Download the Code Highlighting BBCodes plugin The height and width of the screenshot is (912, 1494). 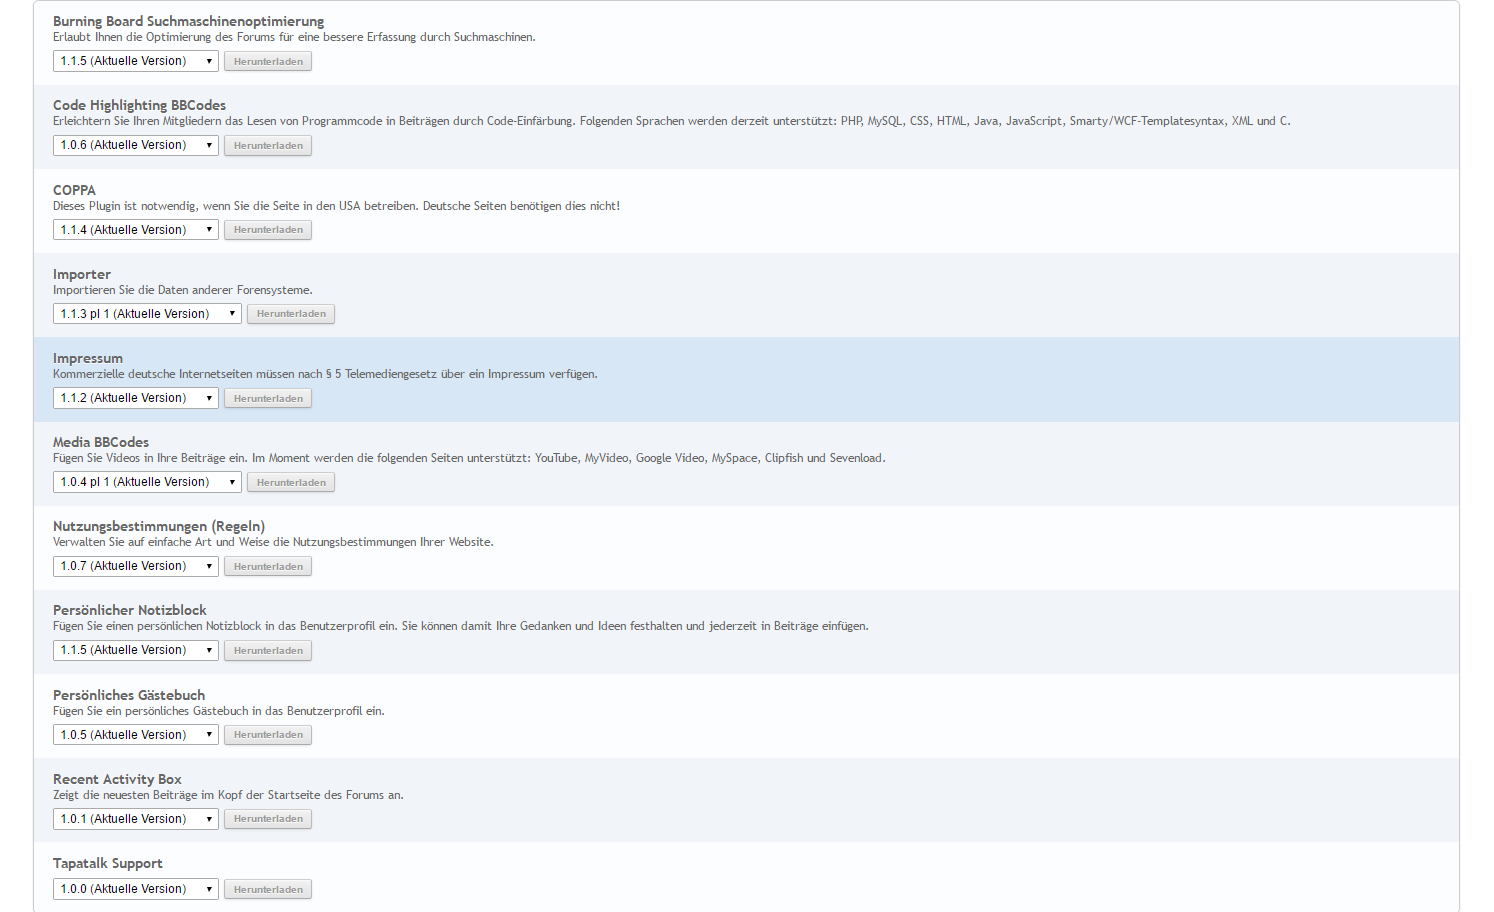(x=268, y=145)
